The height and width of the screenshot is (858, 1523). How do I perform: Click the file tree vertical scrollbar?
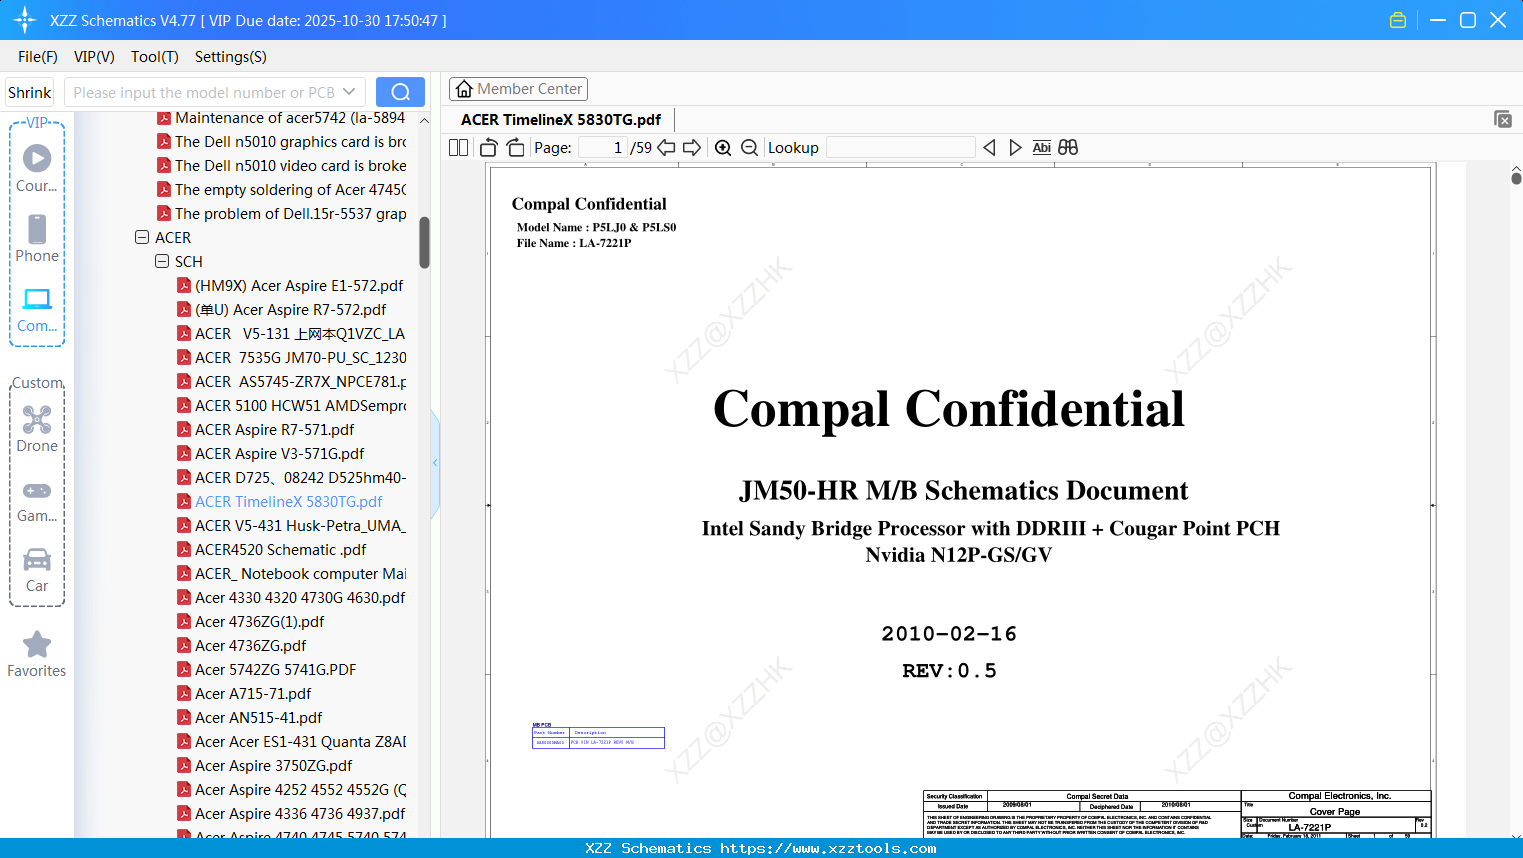point(424,243)
